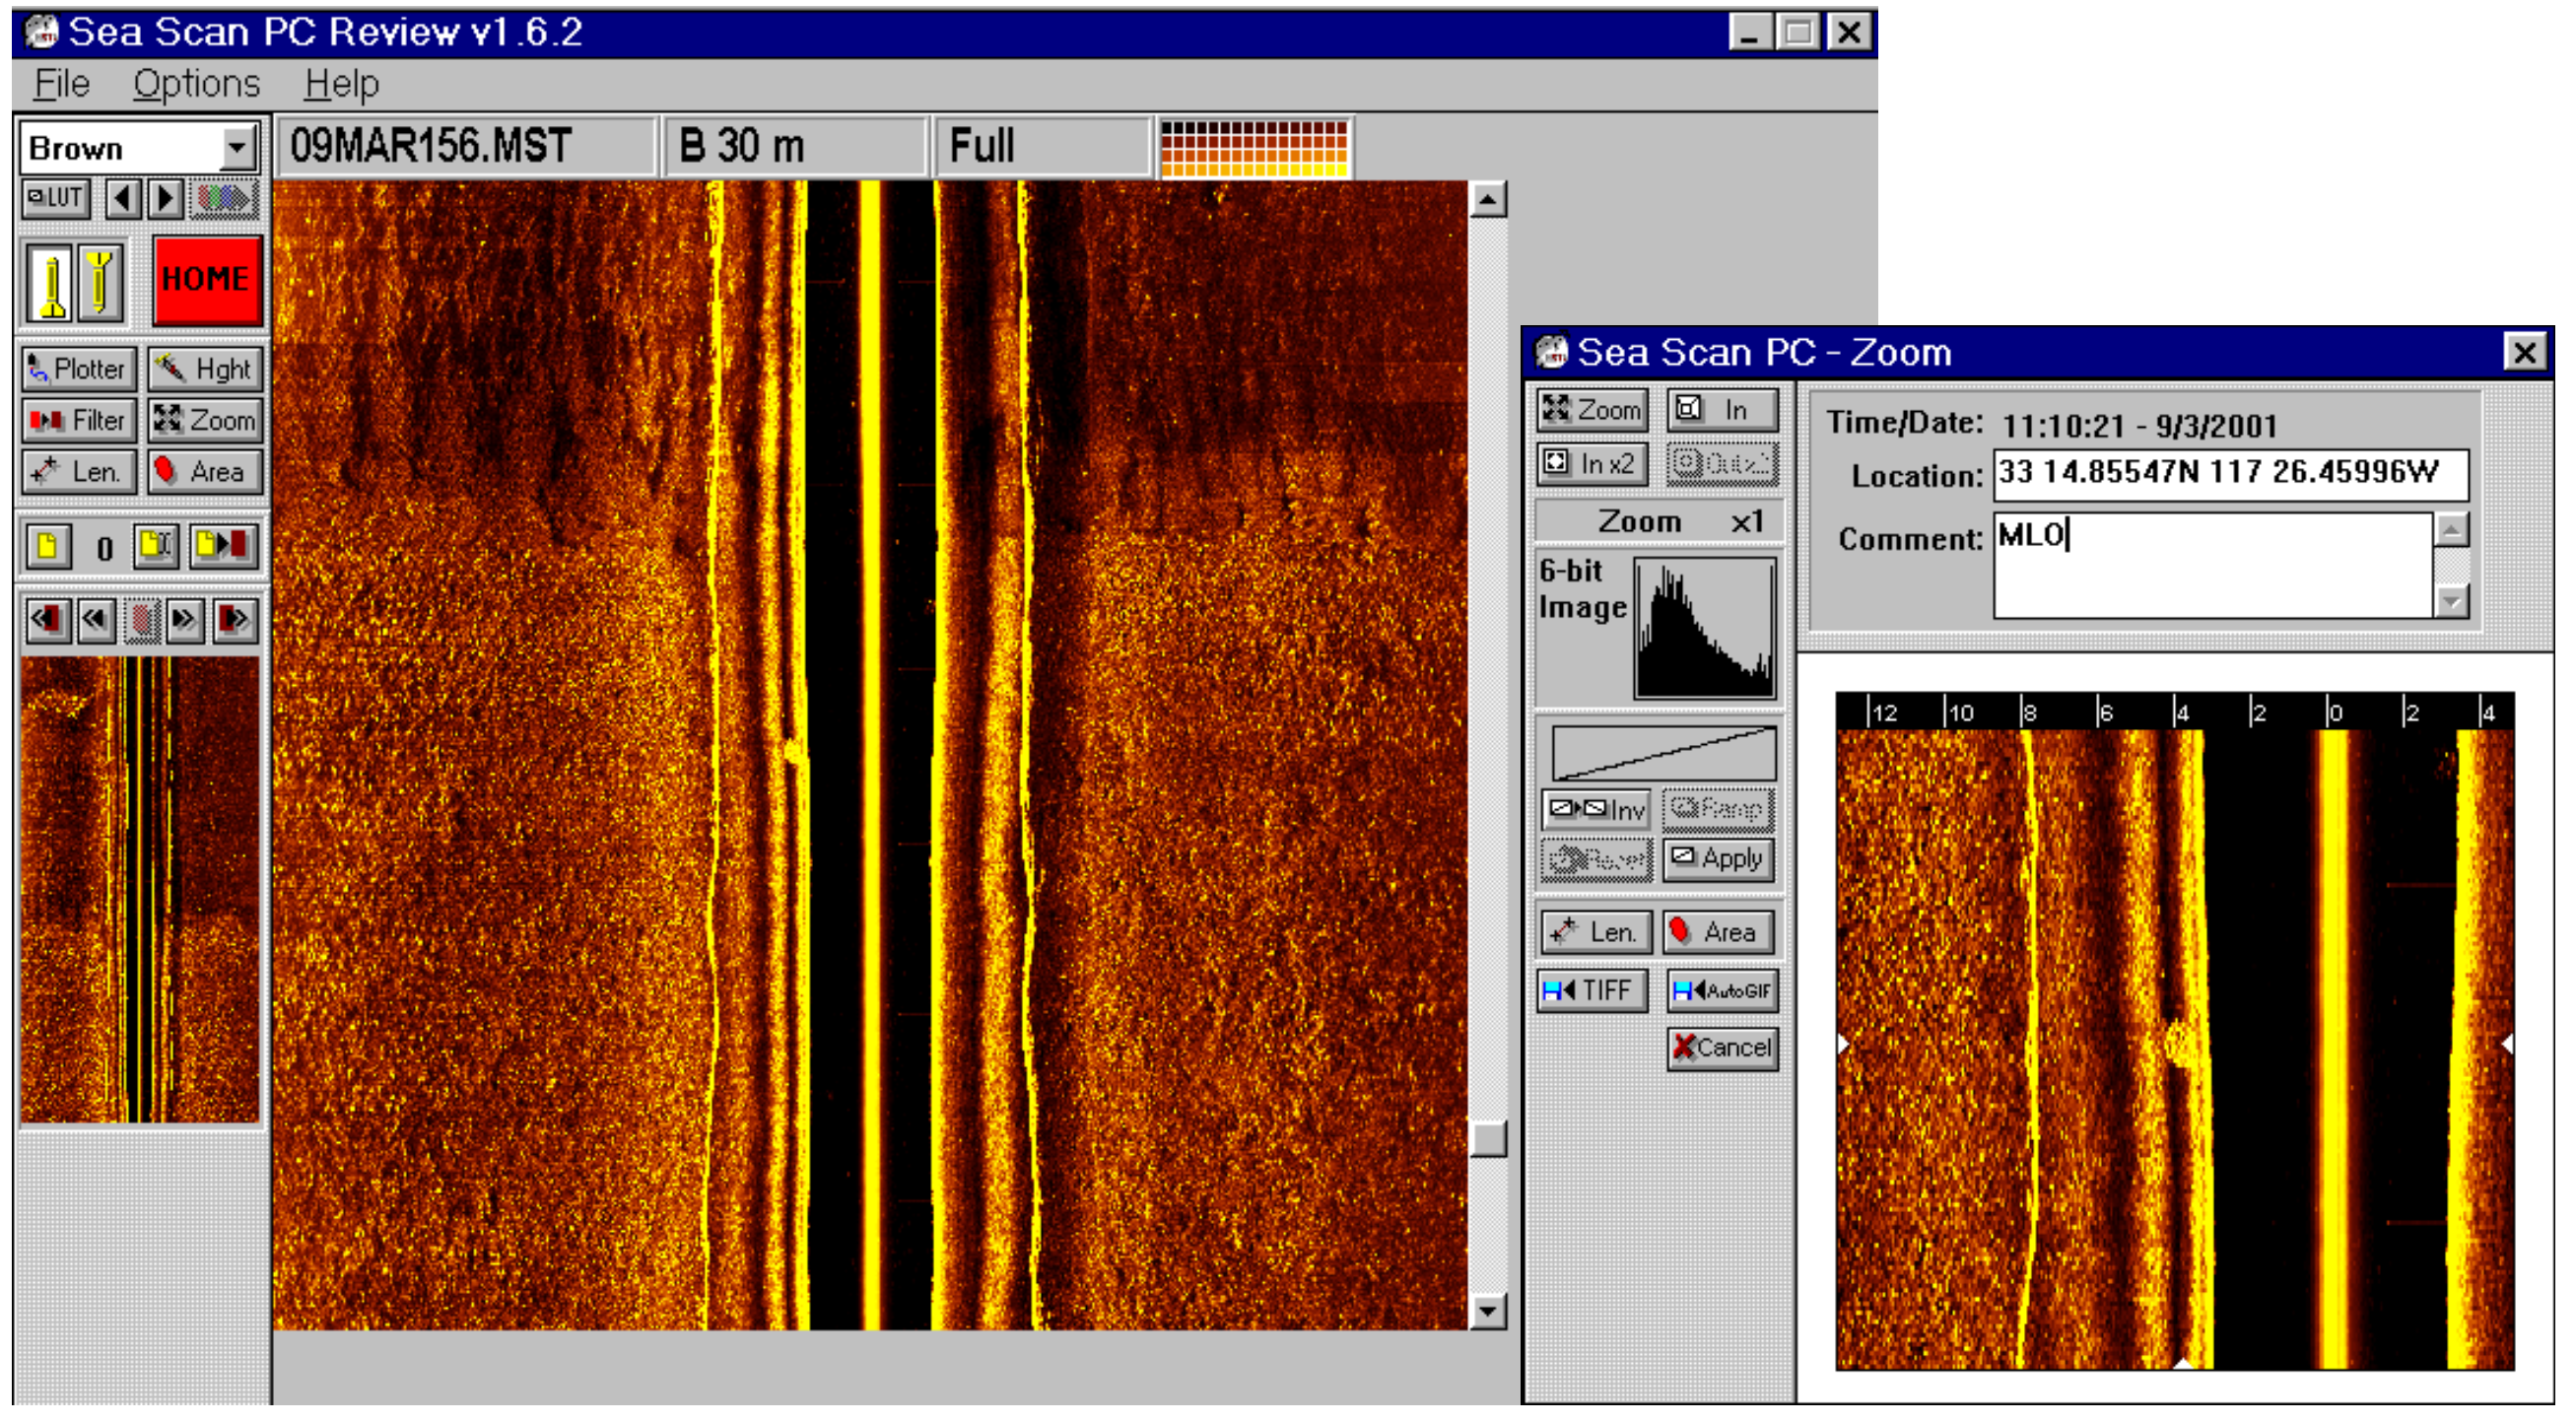Rewind the sonar data playback
The width and height of the screenshot is (2576, 1423).
(95, 620)
